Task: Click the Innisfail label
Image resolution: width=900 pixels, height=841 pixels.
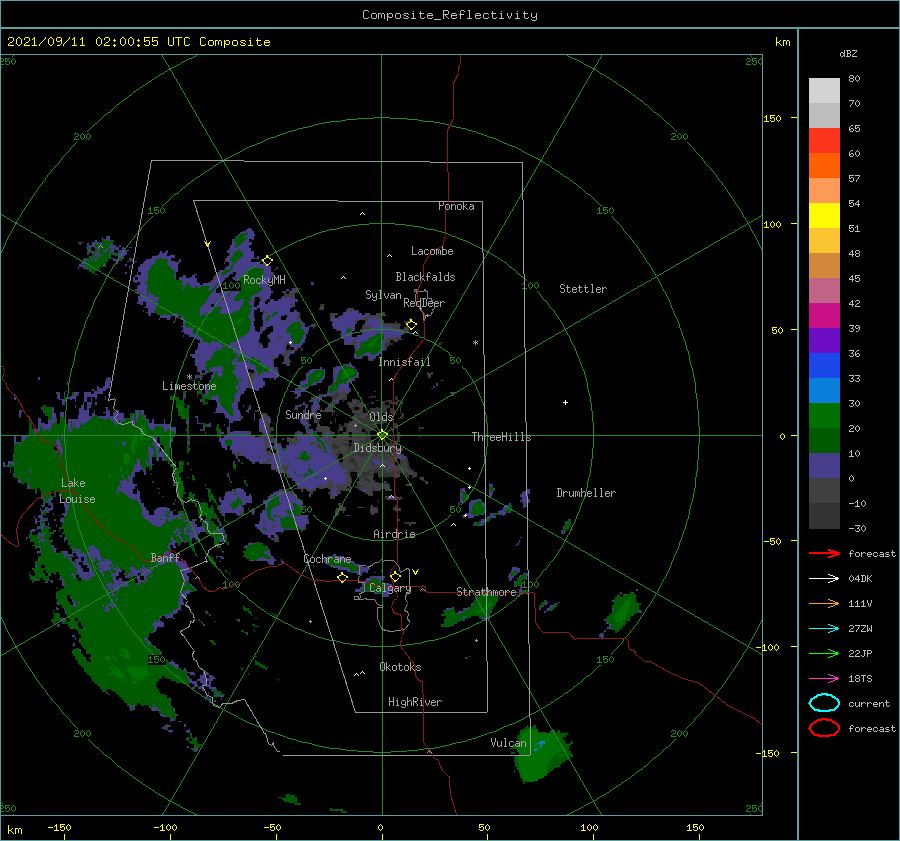Action: coord(404,362)
